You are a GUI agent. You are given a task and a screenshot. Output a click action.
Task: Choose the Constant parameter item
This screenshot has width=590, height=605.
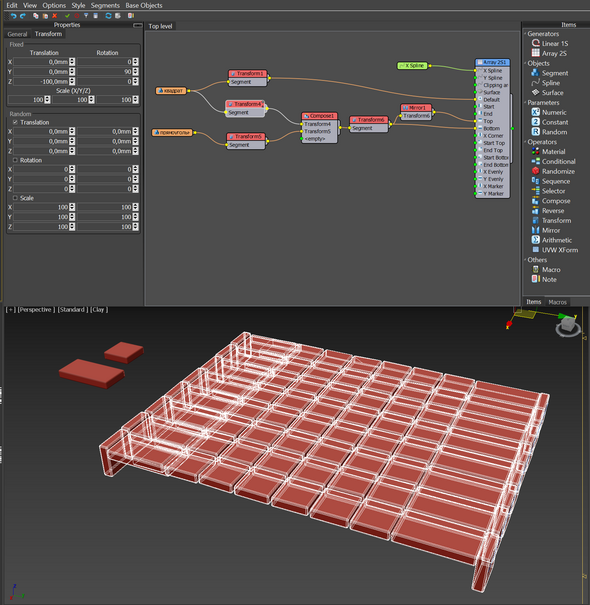[x=550, y=122]
